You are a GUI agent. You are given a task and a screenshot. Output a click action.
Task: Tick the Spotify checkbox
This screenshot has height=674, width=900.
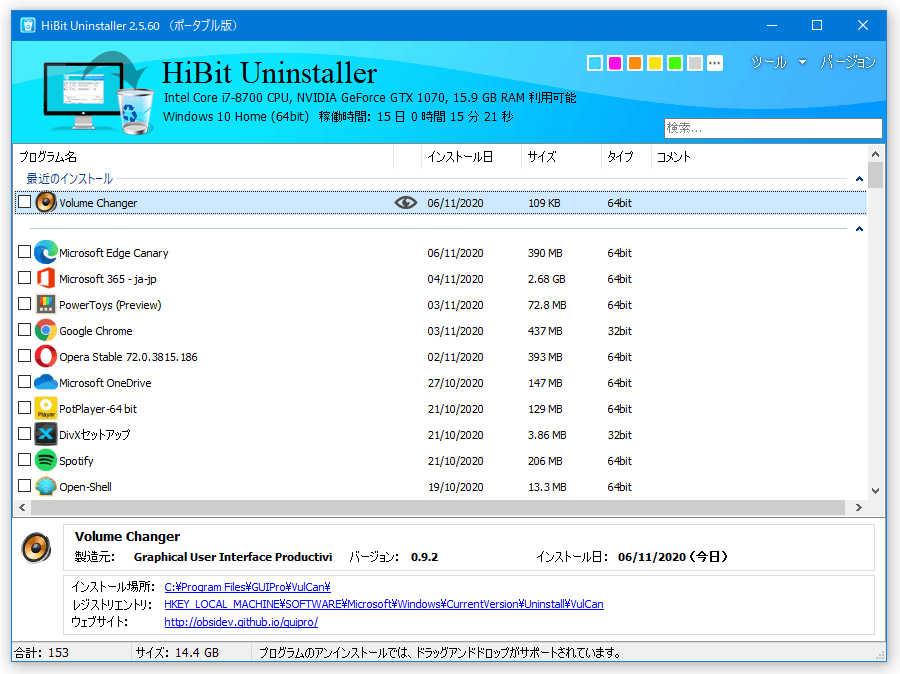[24, 460]
